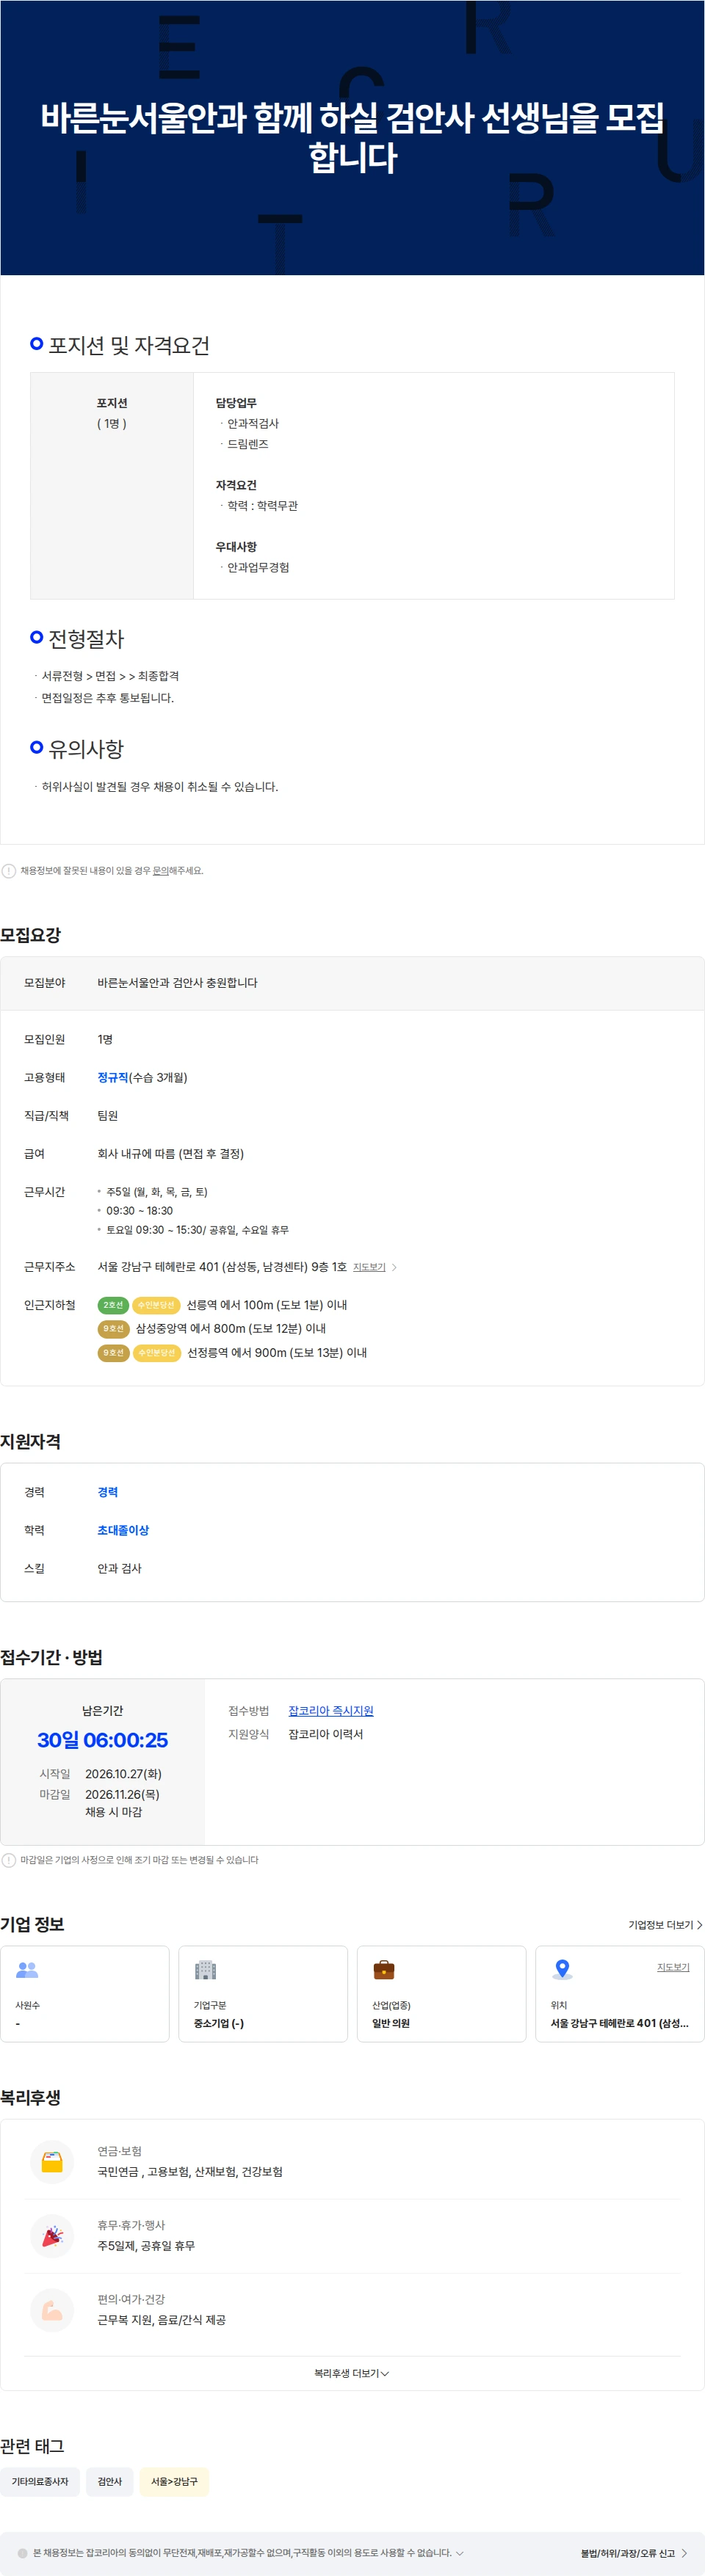Click the arrow icon after 오류 신고
This screenshot has height=2576, width=705.
pyautogui.click(x=684, y=2553)
